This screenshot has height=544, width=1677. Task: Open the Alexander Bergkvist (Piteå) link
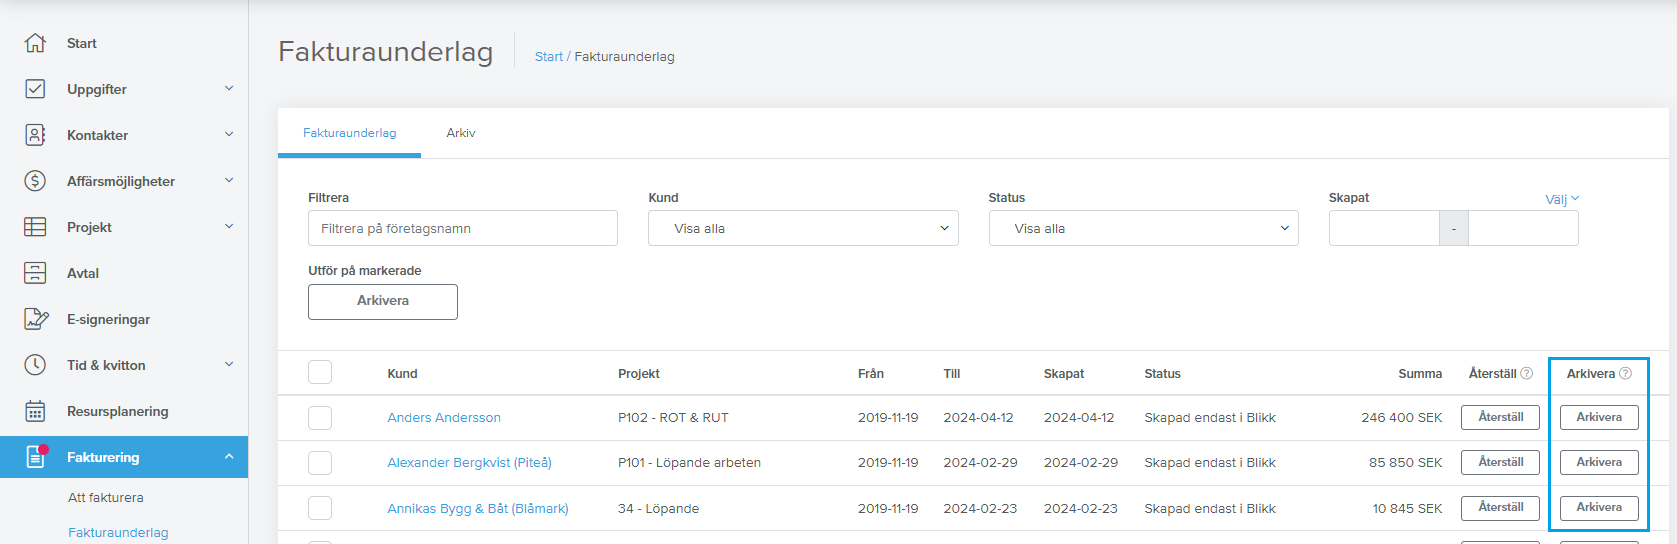point(469,463)
